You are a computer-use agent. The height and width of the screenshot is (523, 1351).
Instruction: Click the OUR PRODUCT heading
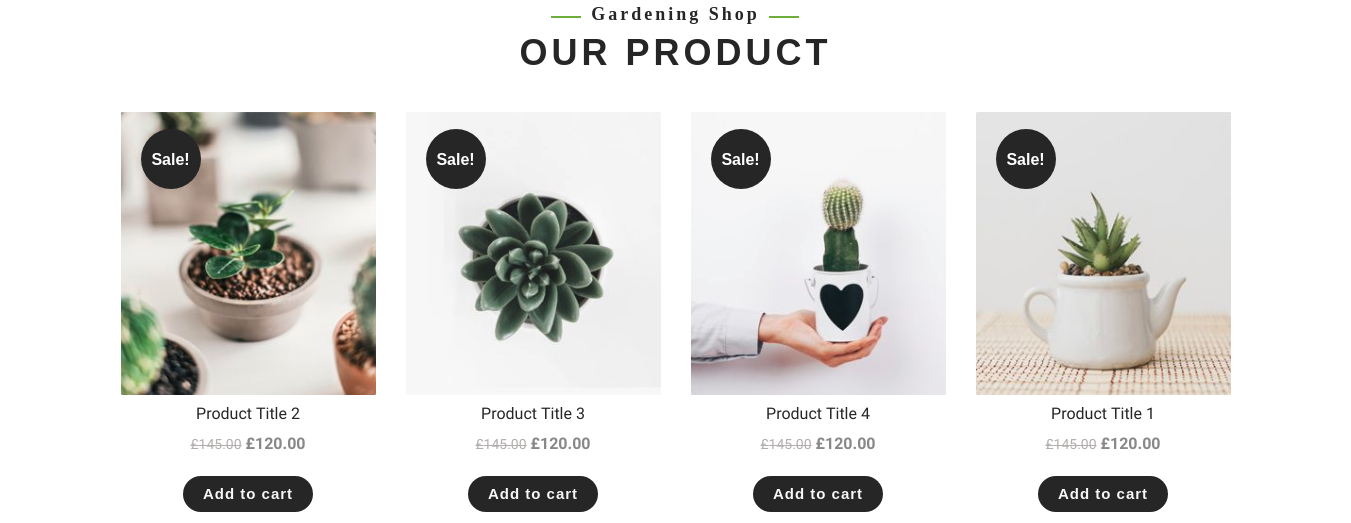coord(675,52)
